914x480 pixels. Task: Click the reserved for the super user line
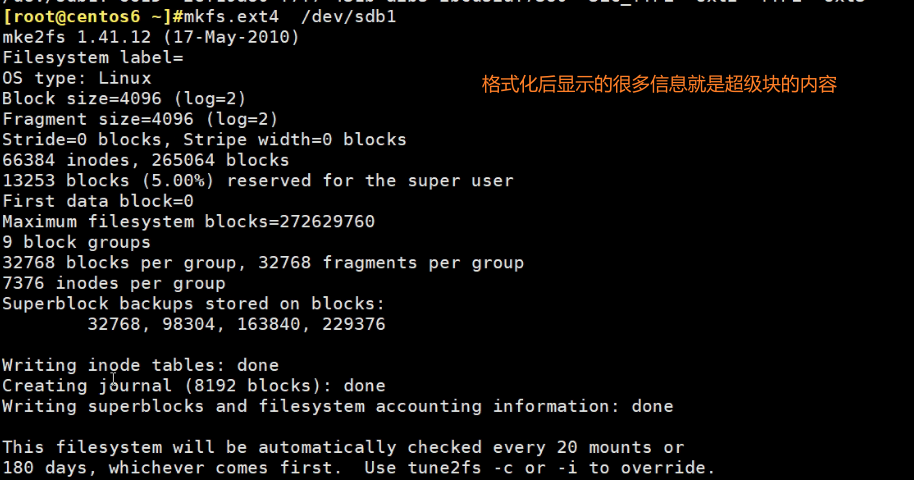tap(257, 181)
